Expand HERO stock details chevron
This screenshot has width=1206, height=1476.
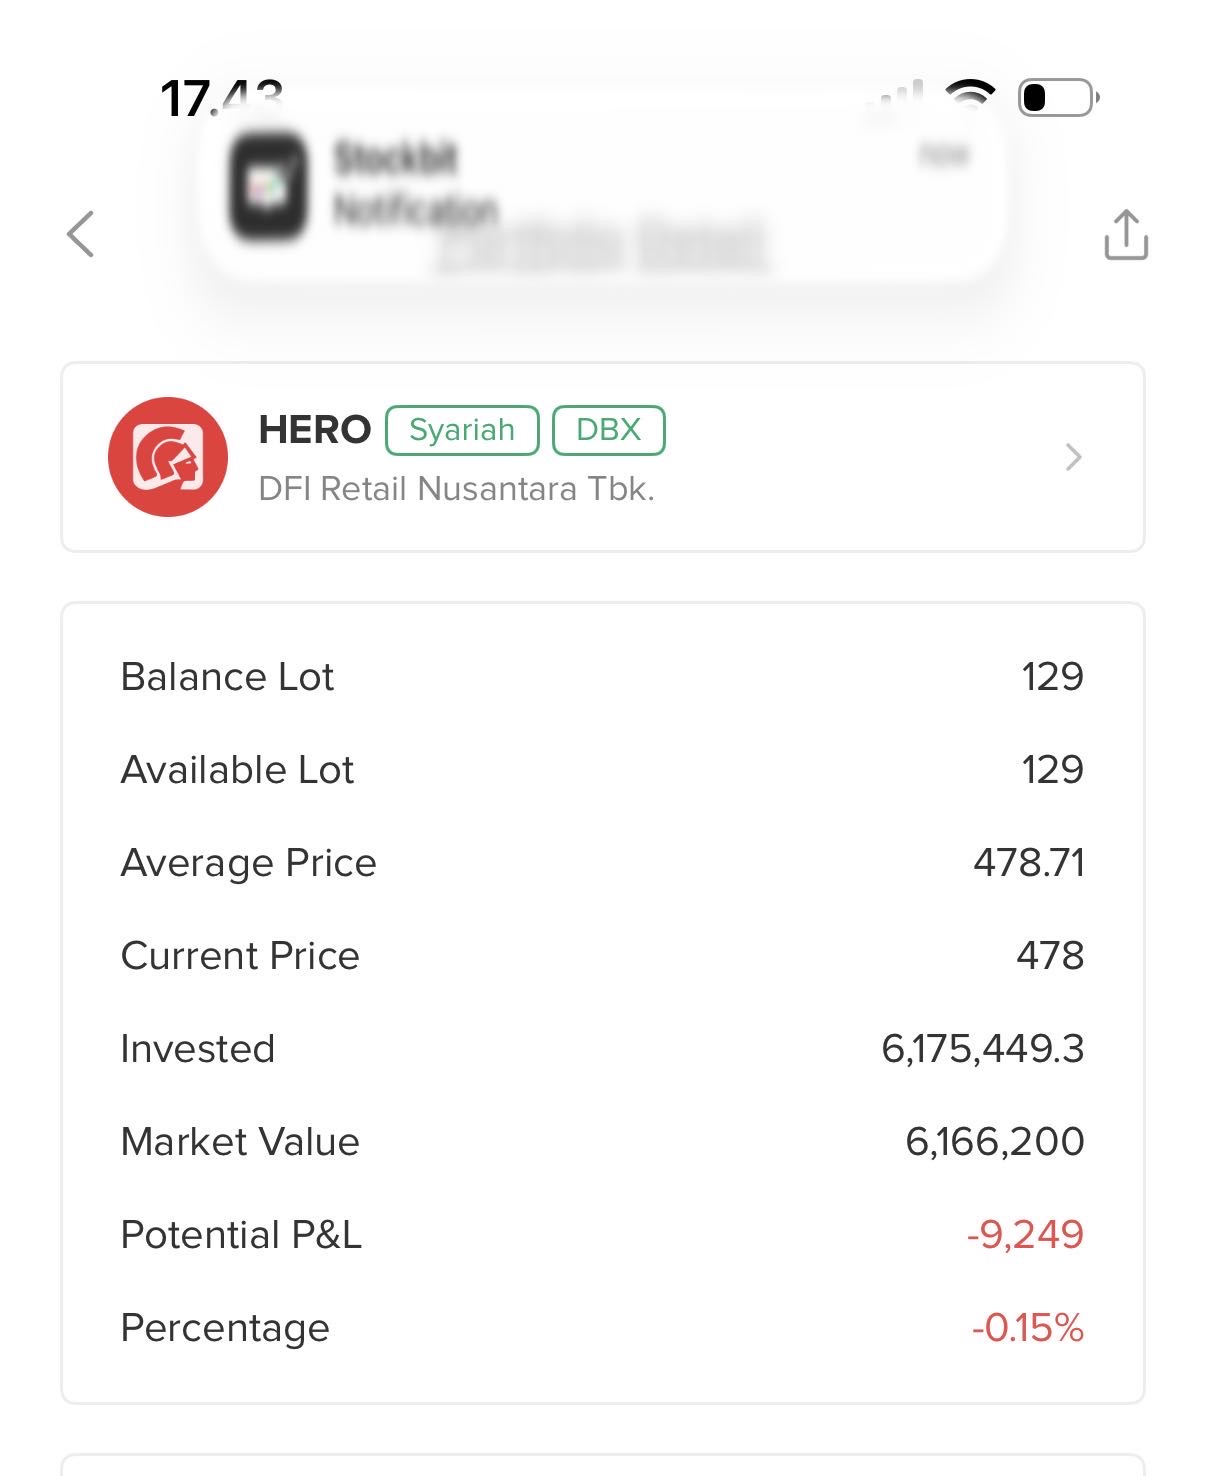click(1073, 457)
